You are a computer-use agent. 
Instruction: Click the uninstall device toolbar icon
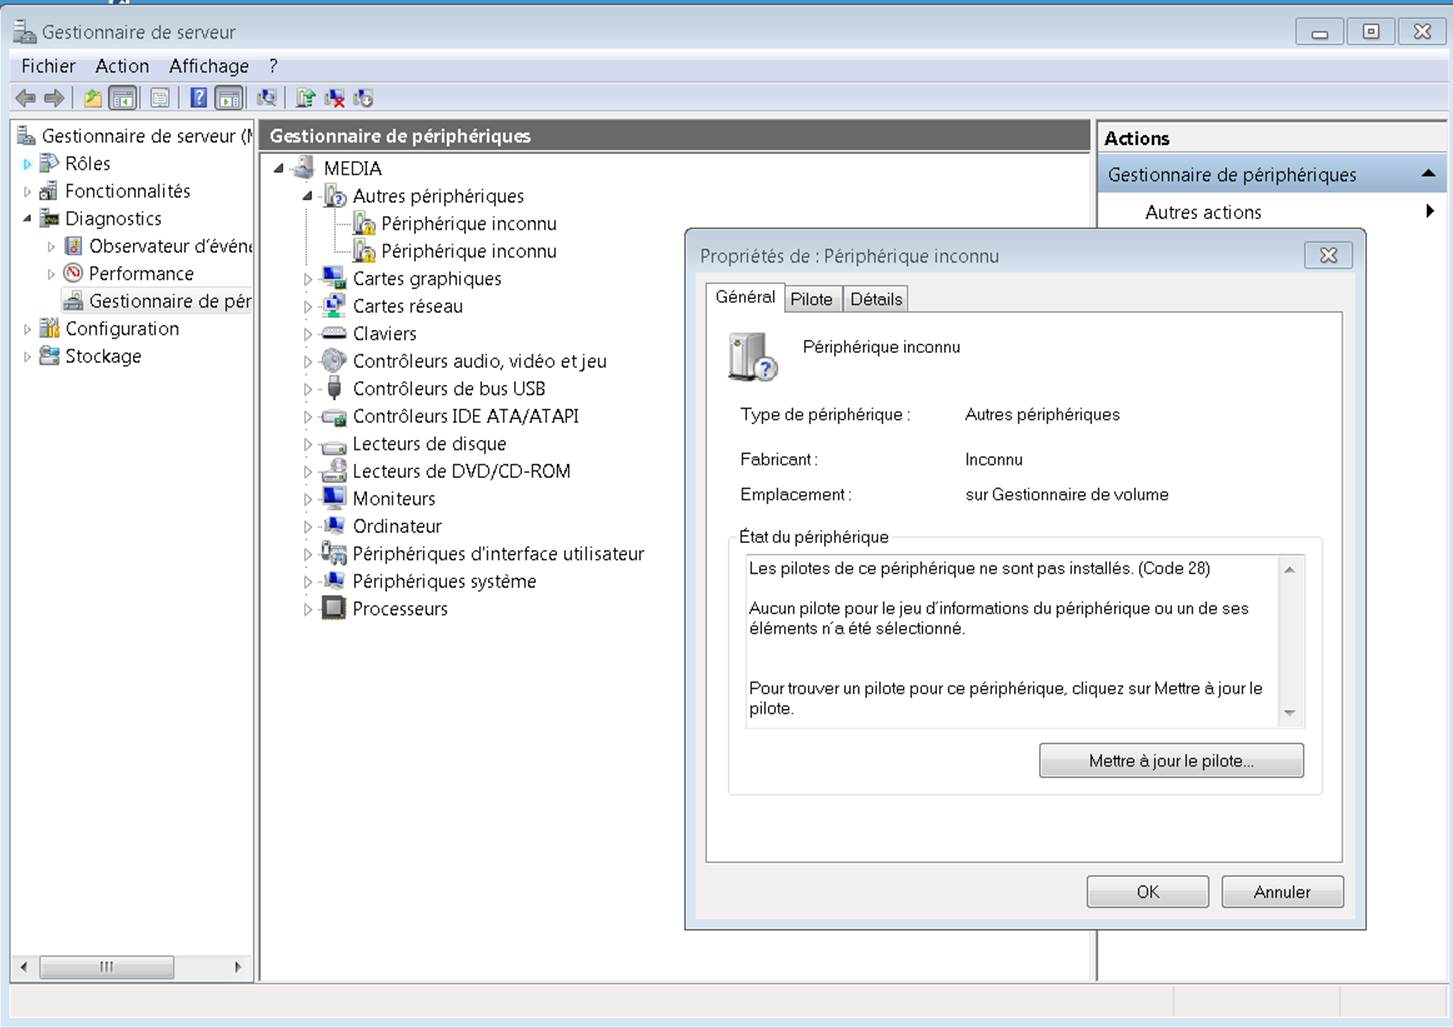click(335, 98)
